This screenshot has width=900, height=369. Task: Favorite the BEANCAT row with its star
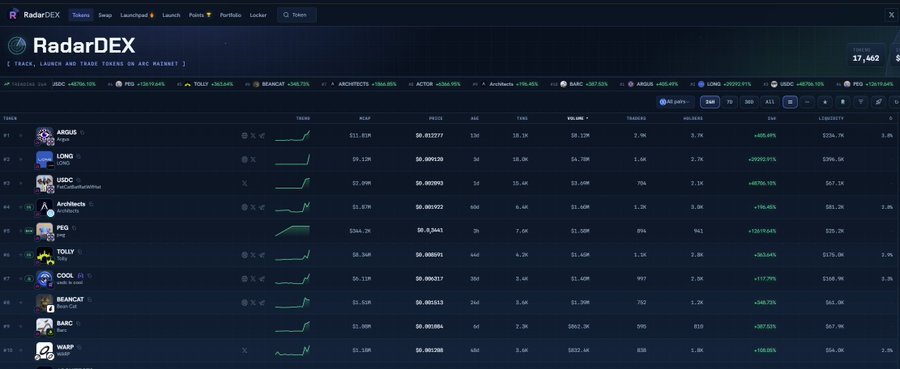[x=21, y=302]
